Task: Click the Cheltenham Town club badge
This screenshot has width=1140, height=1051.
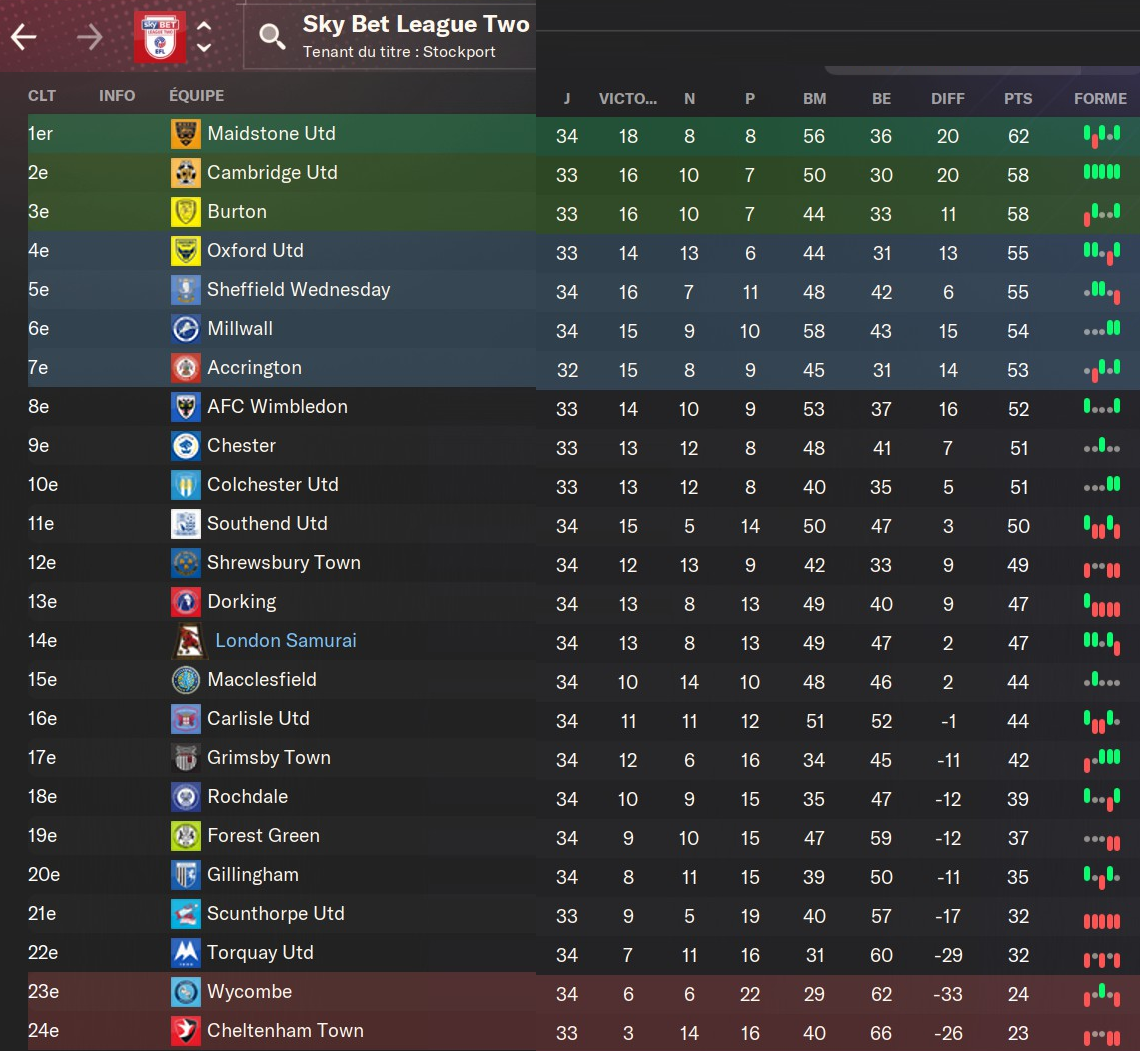Action: coord(186,1031)
